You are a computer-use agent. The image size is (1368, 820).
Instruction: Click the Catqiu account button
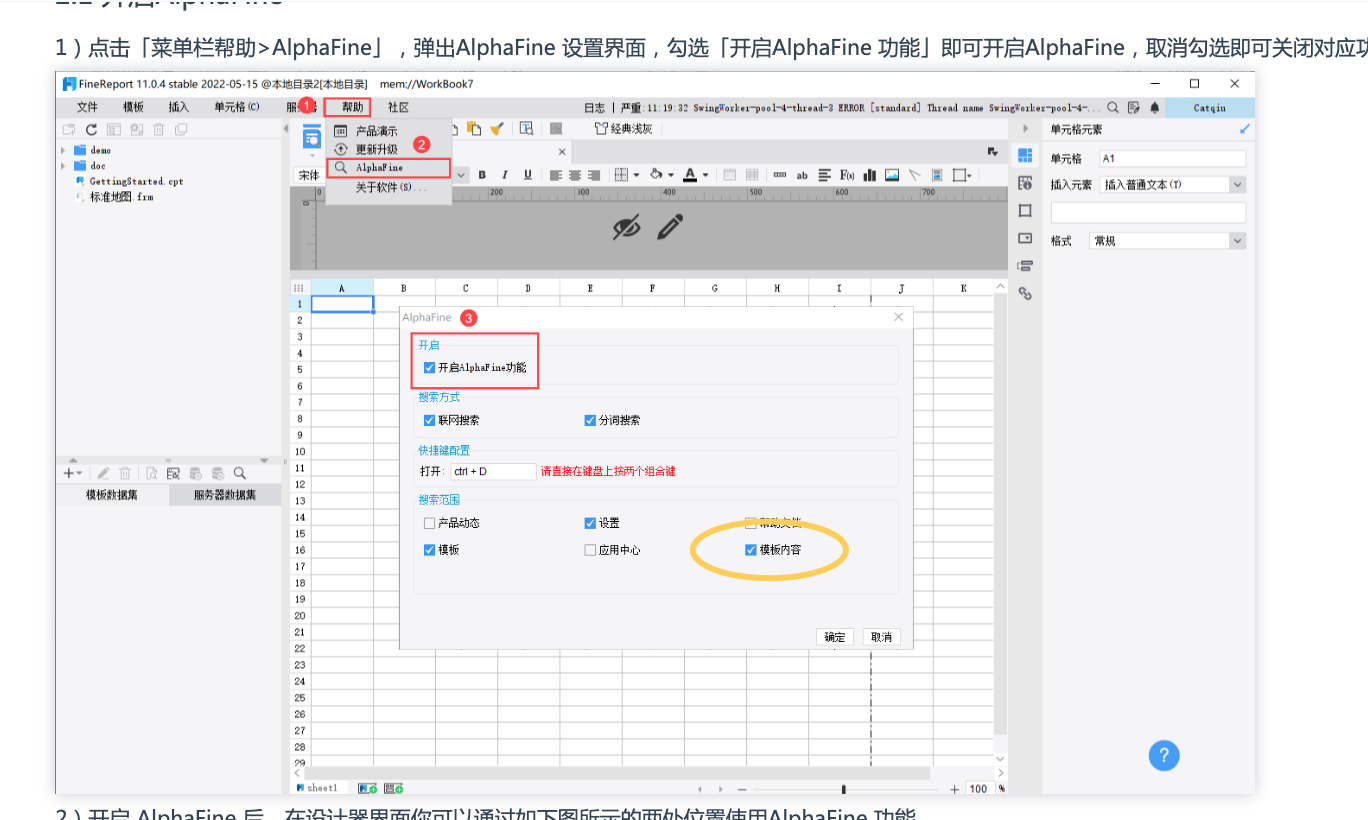coord(1209,108)
